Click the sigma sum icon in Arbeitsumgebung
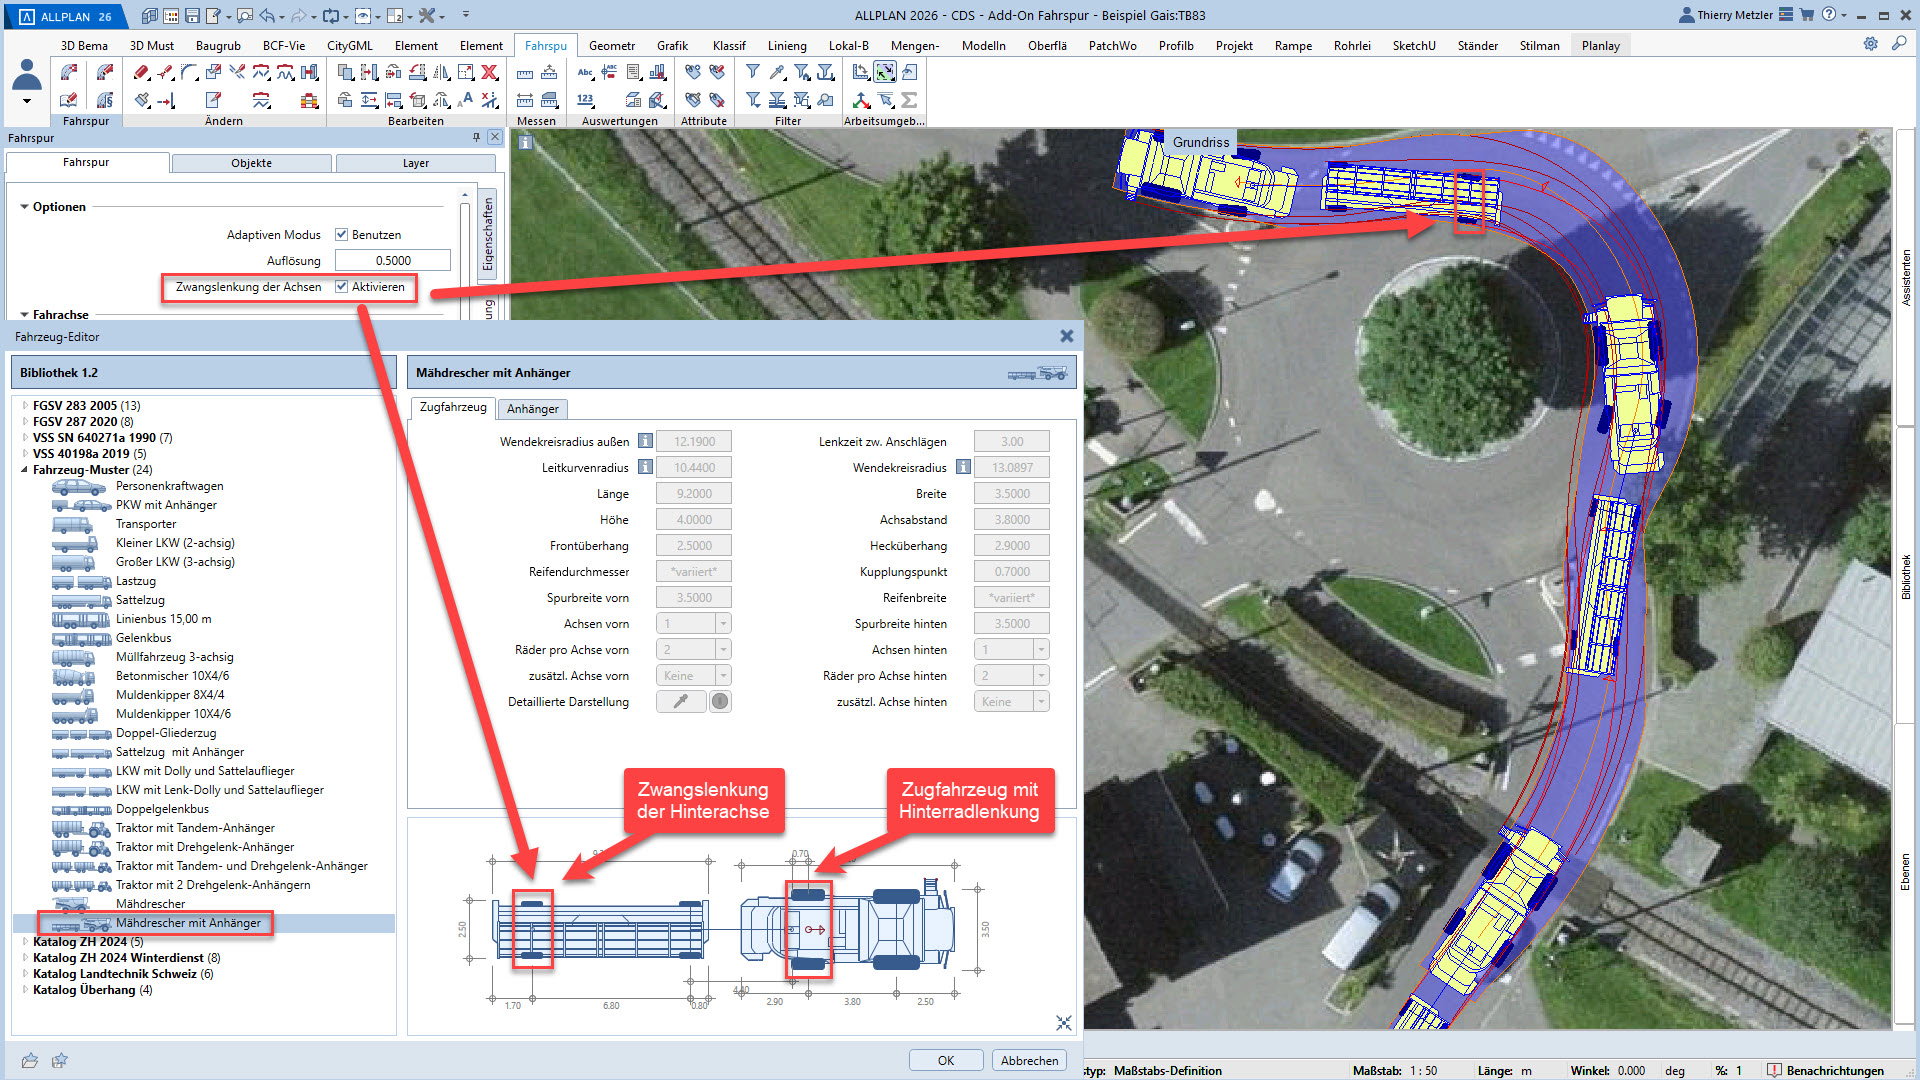1920x1080 pixels. tap(909, 100)
